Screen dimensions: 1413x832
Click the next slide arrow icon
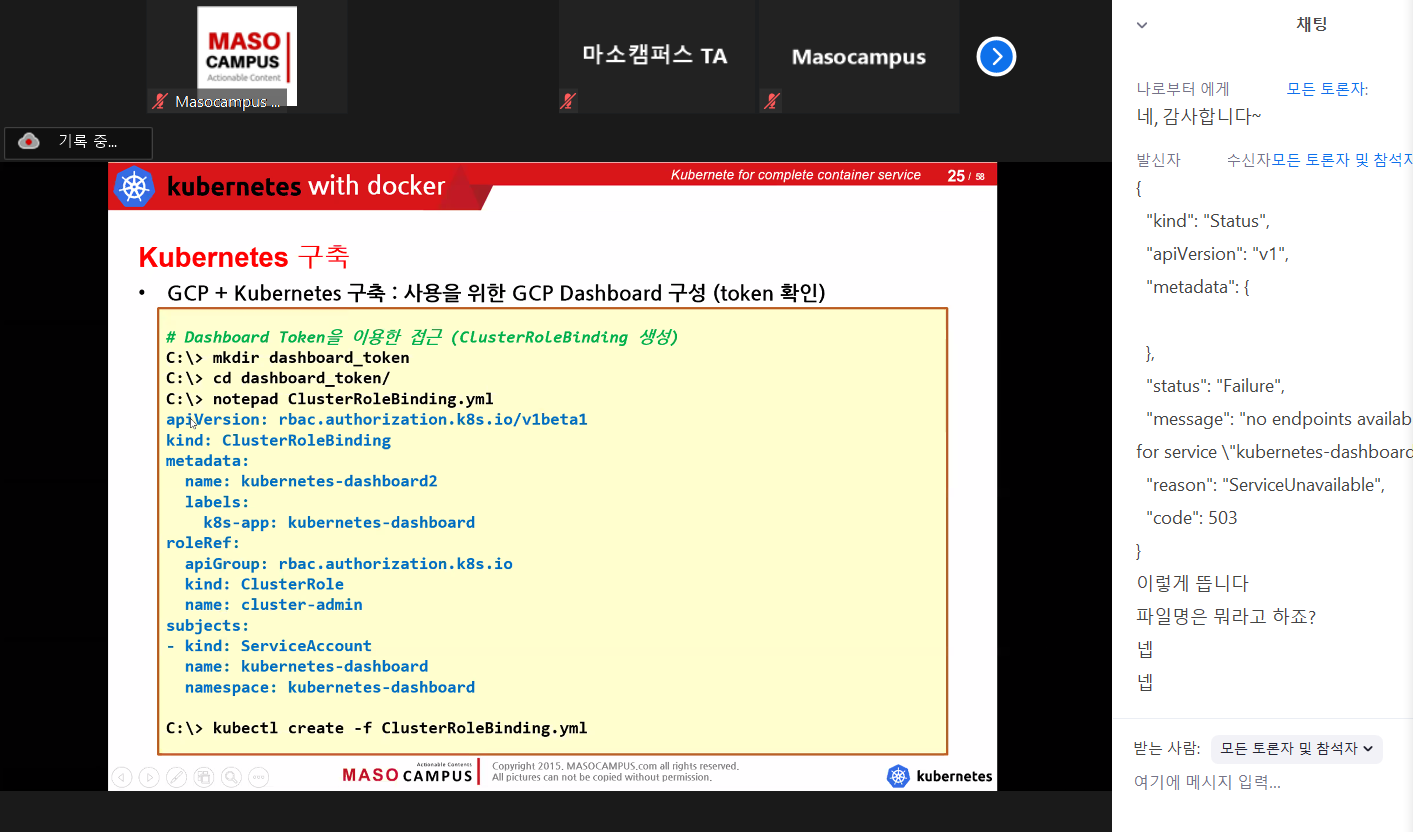point(149,777)
